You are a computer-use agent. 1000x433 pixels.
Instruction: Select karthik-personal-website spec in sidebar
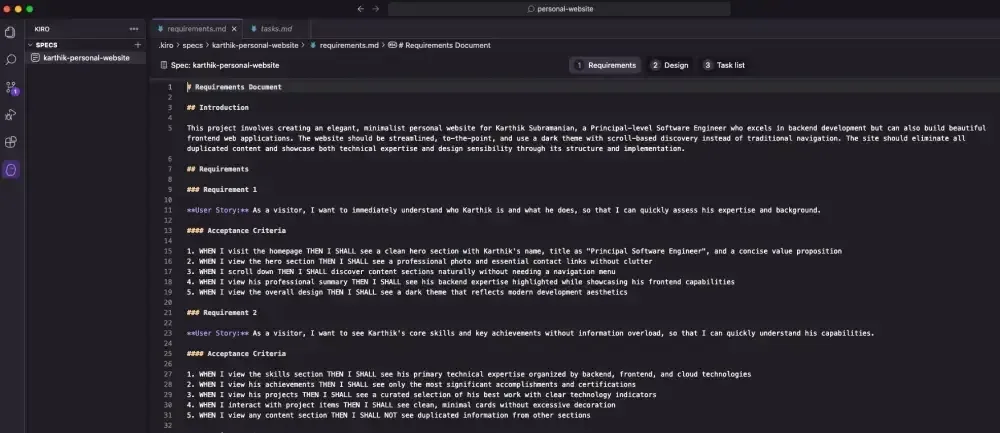(85, 57)
